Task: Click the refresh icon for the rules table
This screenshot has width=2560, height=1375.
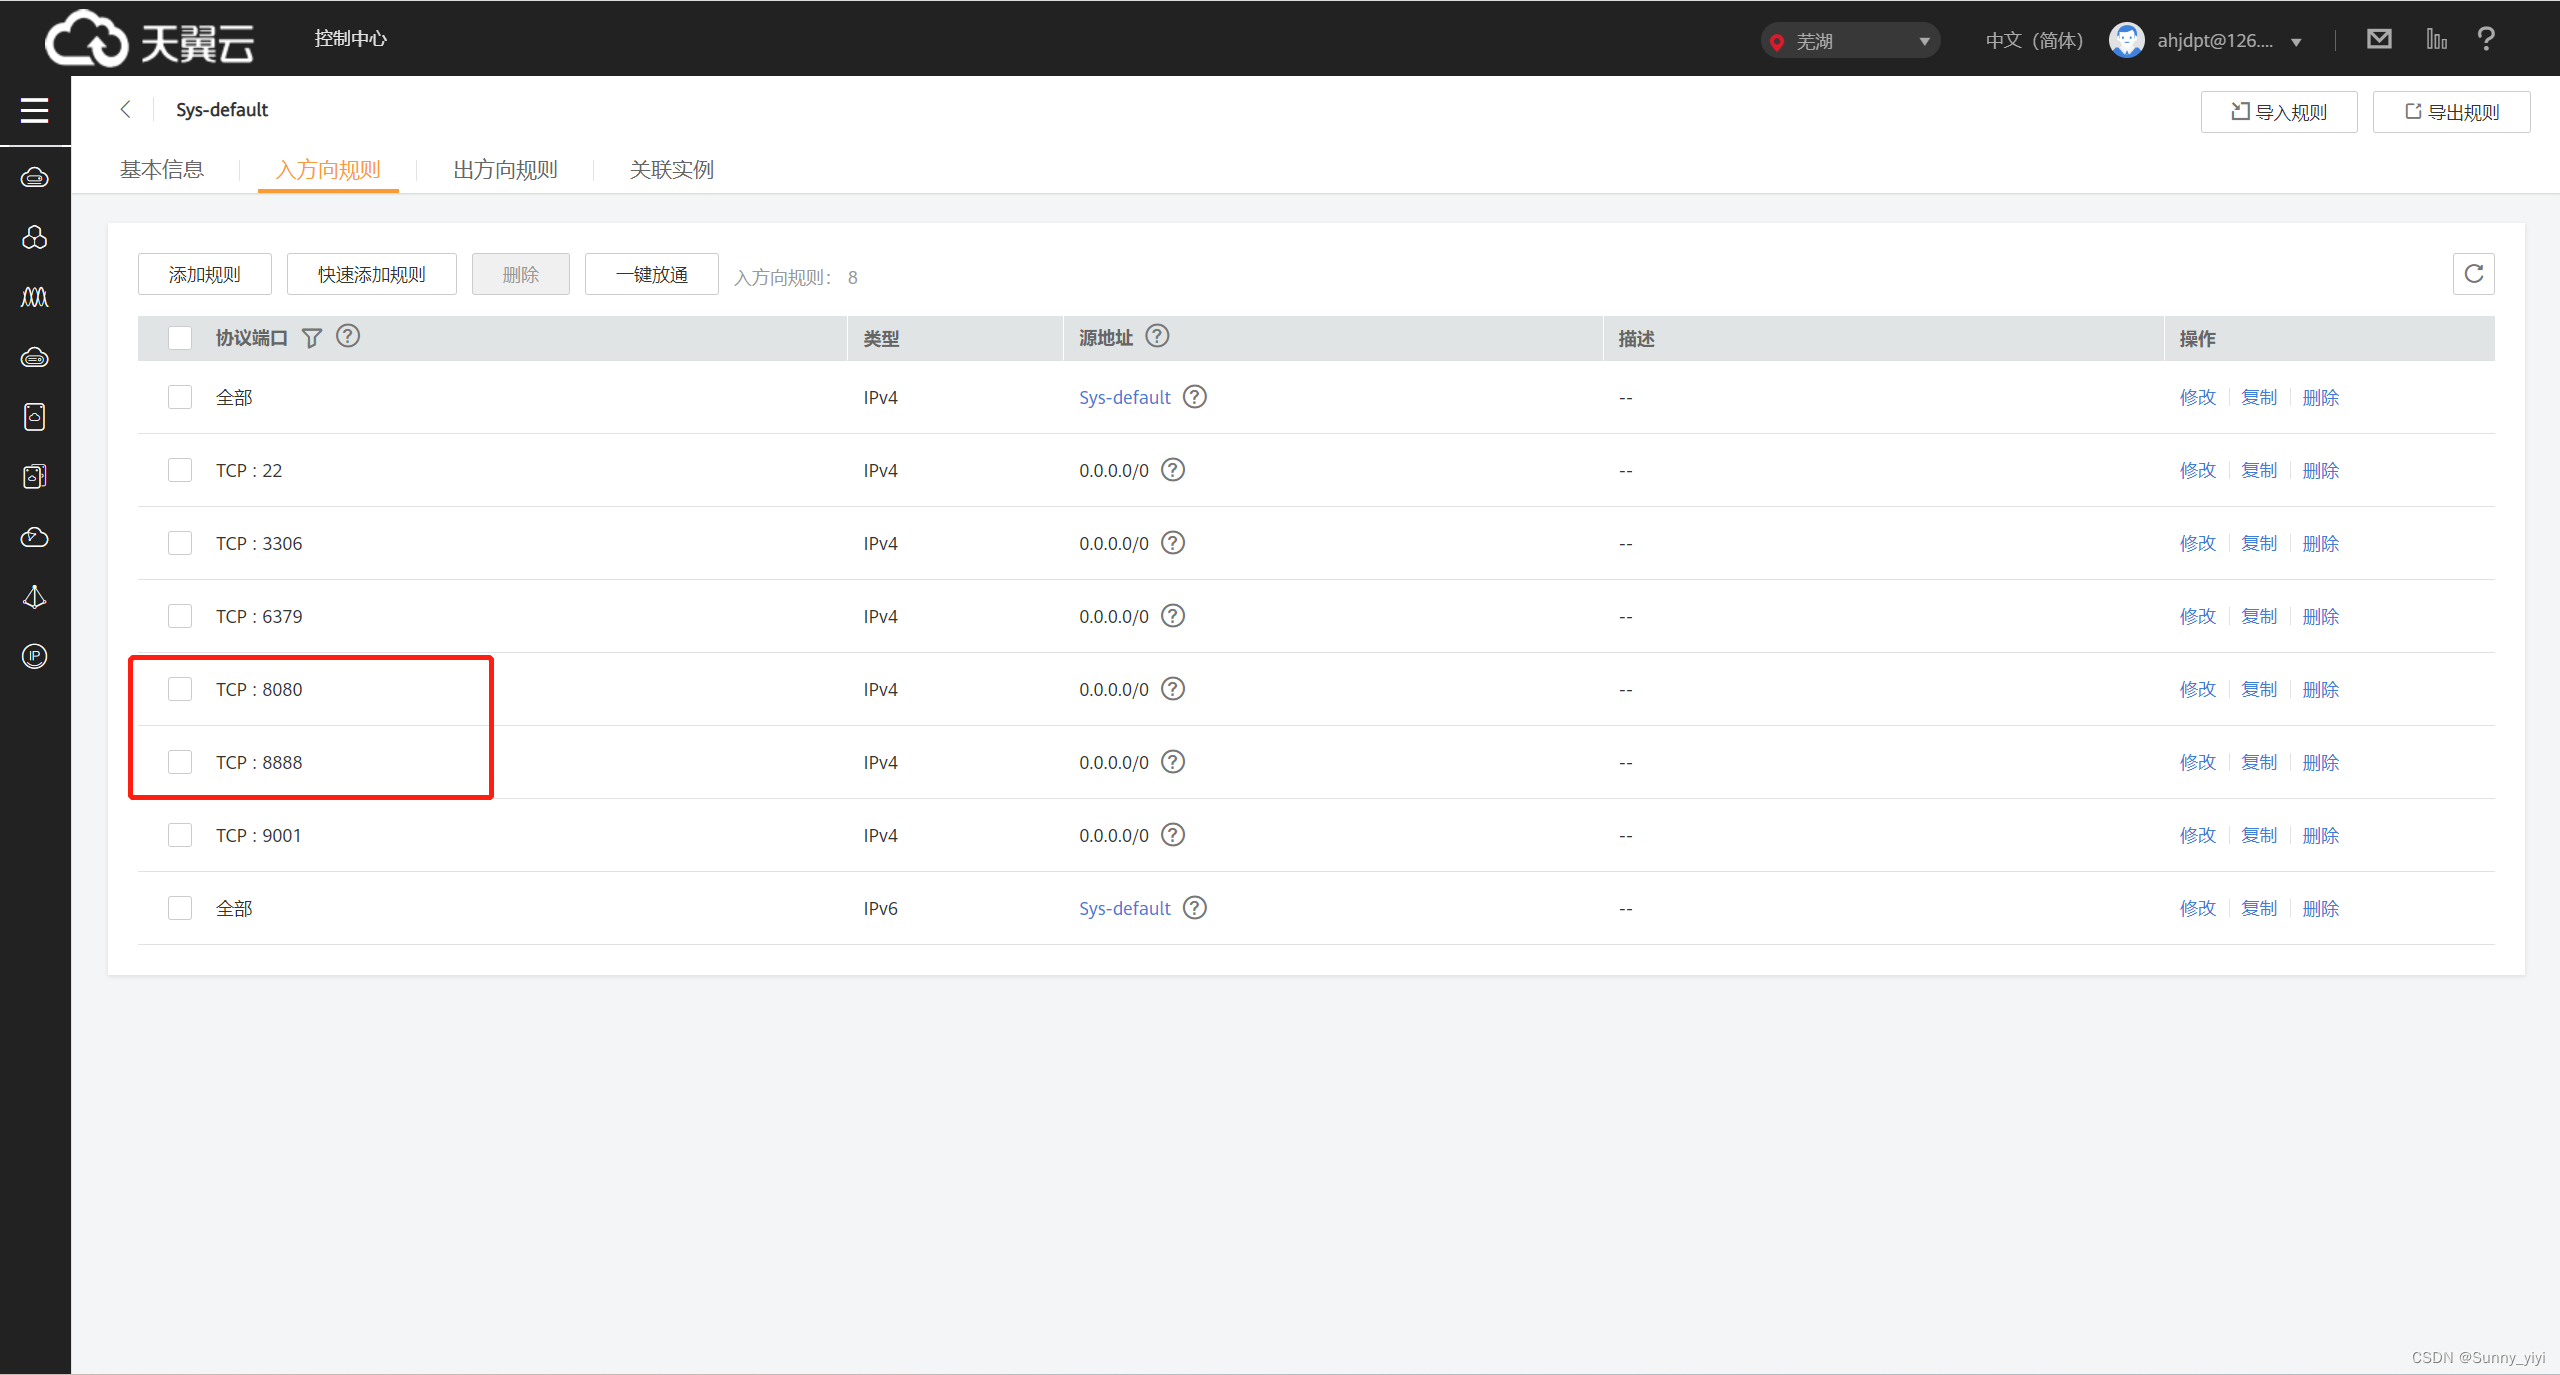Action: (2473, 274)
